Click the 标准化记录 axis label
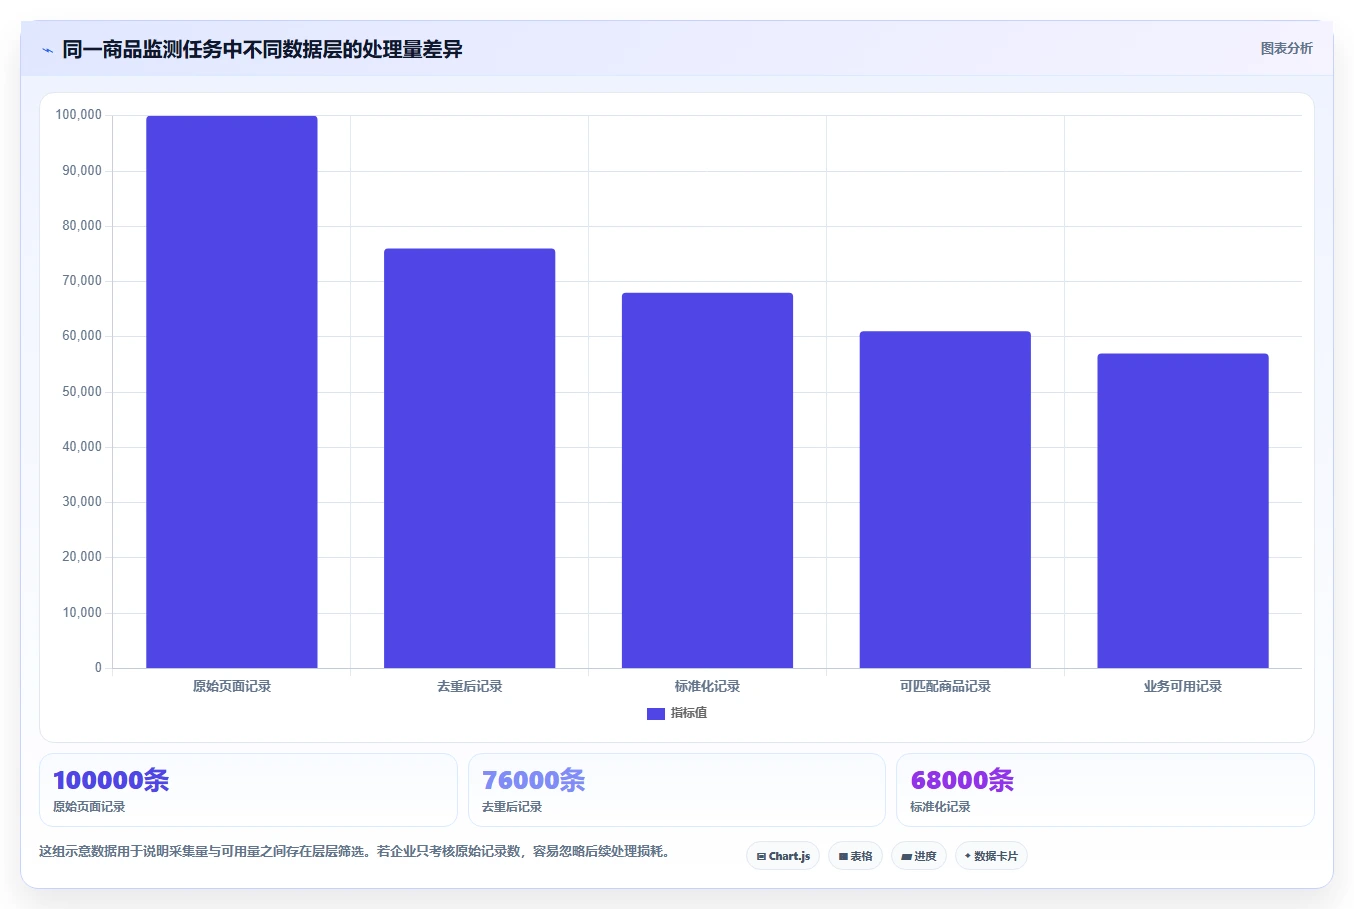The height and width of the screenshot is (909, 1354). point(707,686)
